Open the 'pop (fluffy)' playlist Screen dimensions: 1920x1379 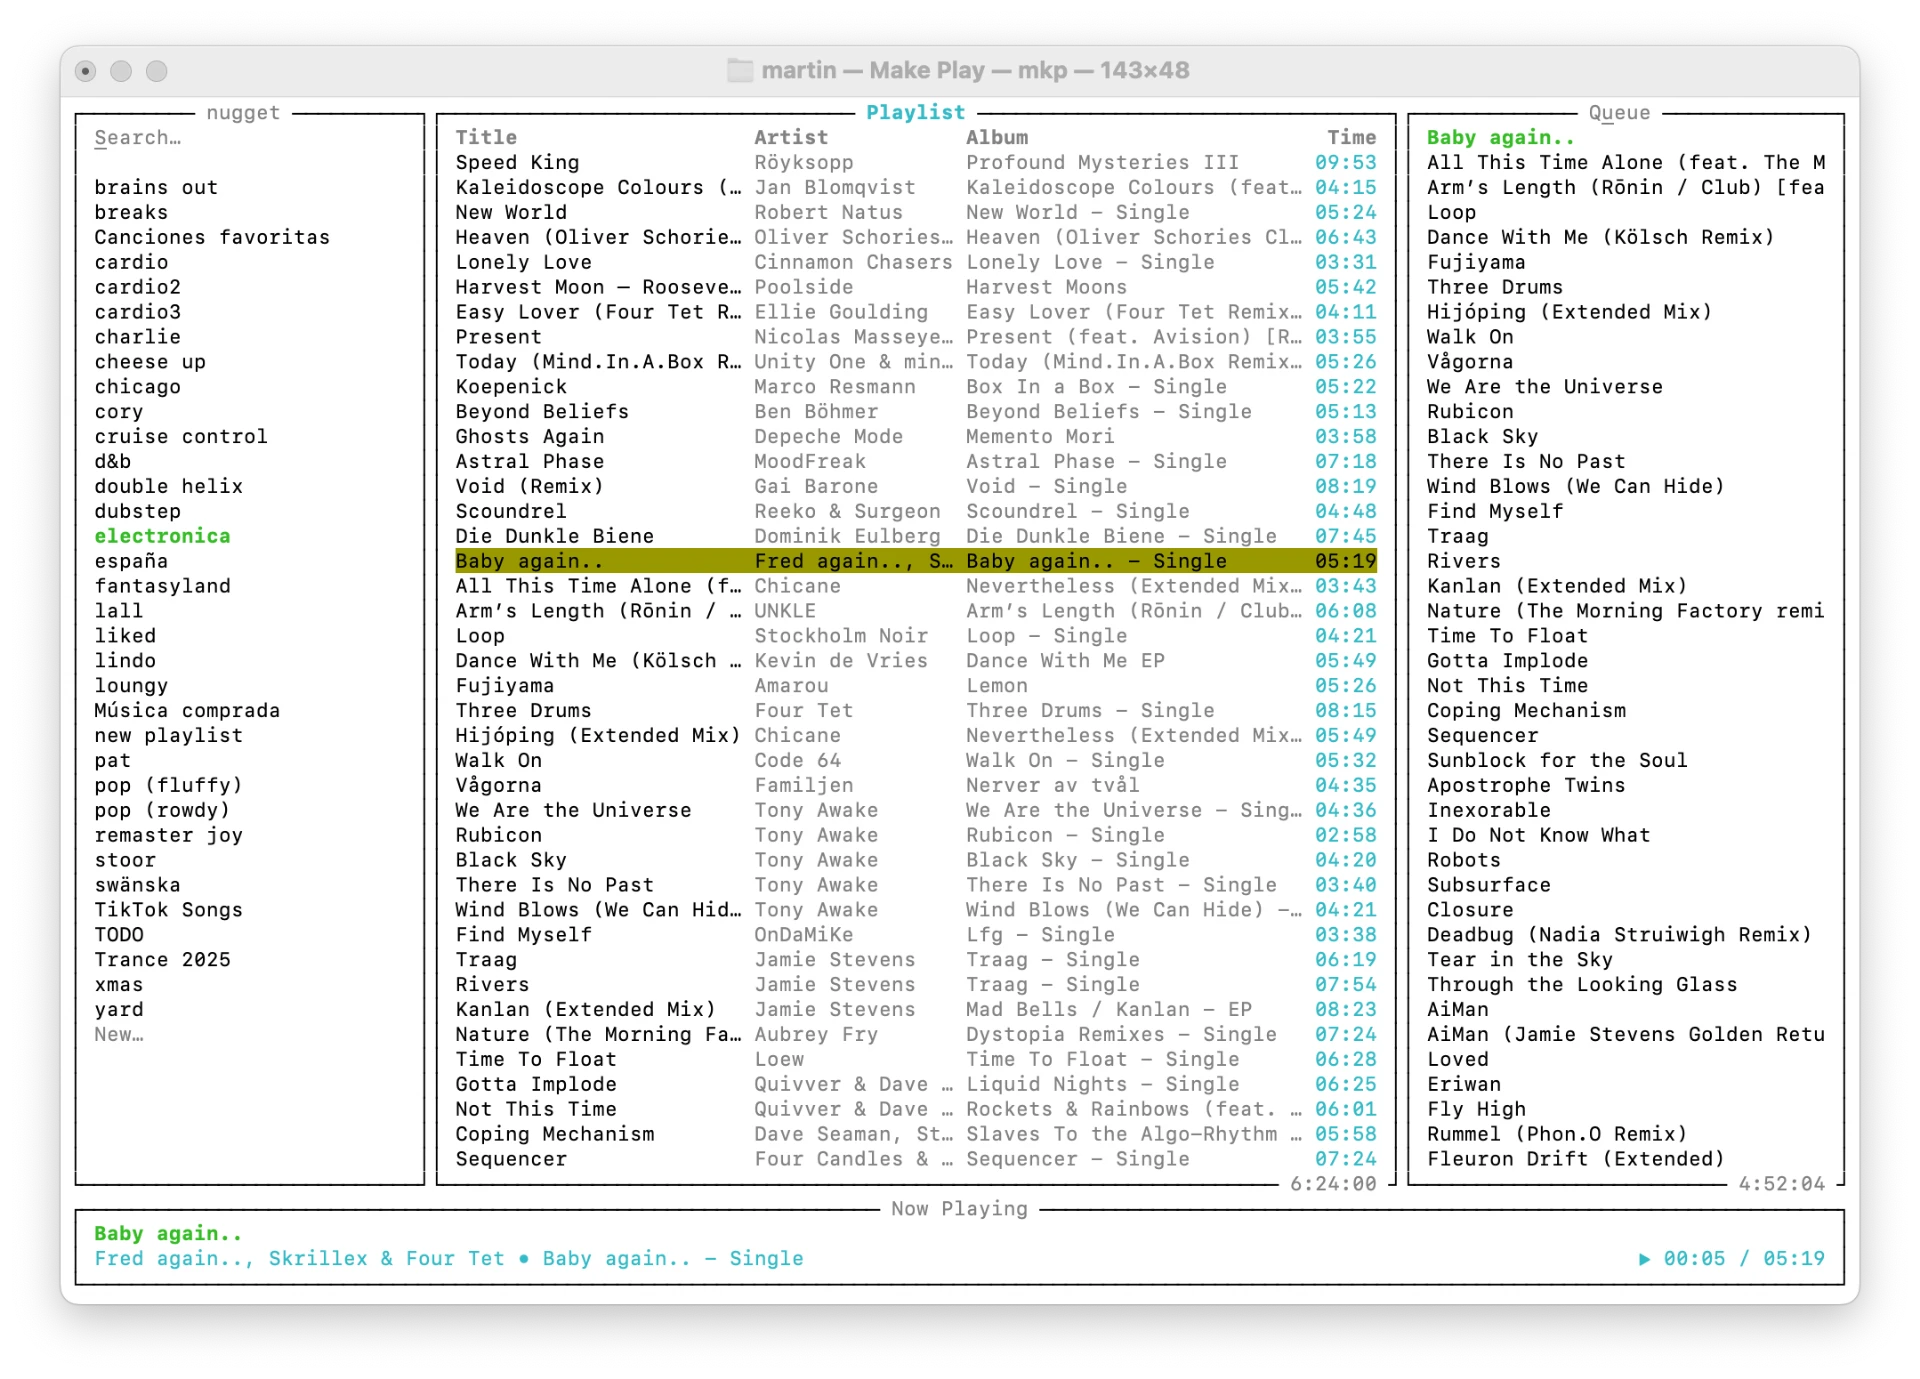[x=168, y=786]
